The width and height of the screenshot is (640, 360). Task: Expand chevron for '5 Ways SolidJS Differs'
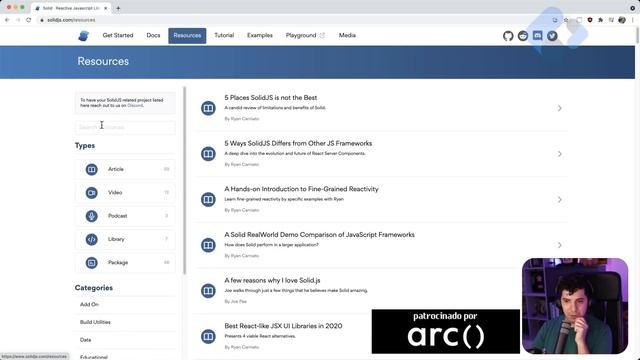(560, 154)
